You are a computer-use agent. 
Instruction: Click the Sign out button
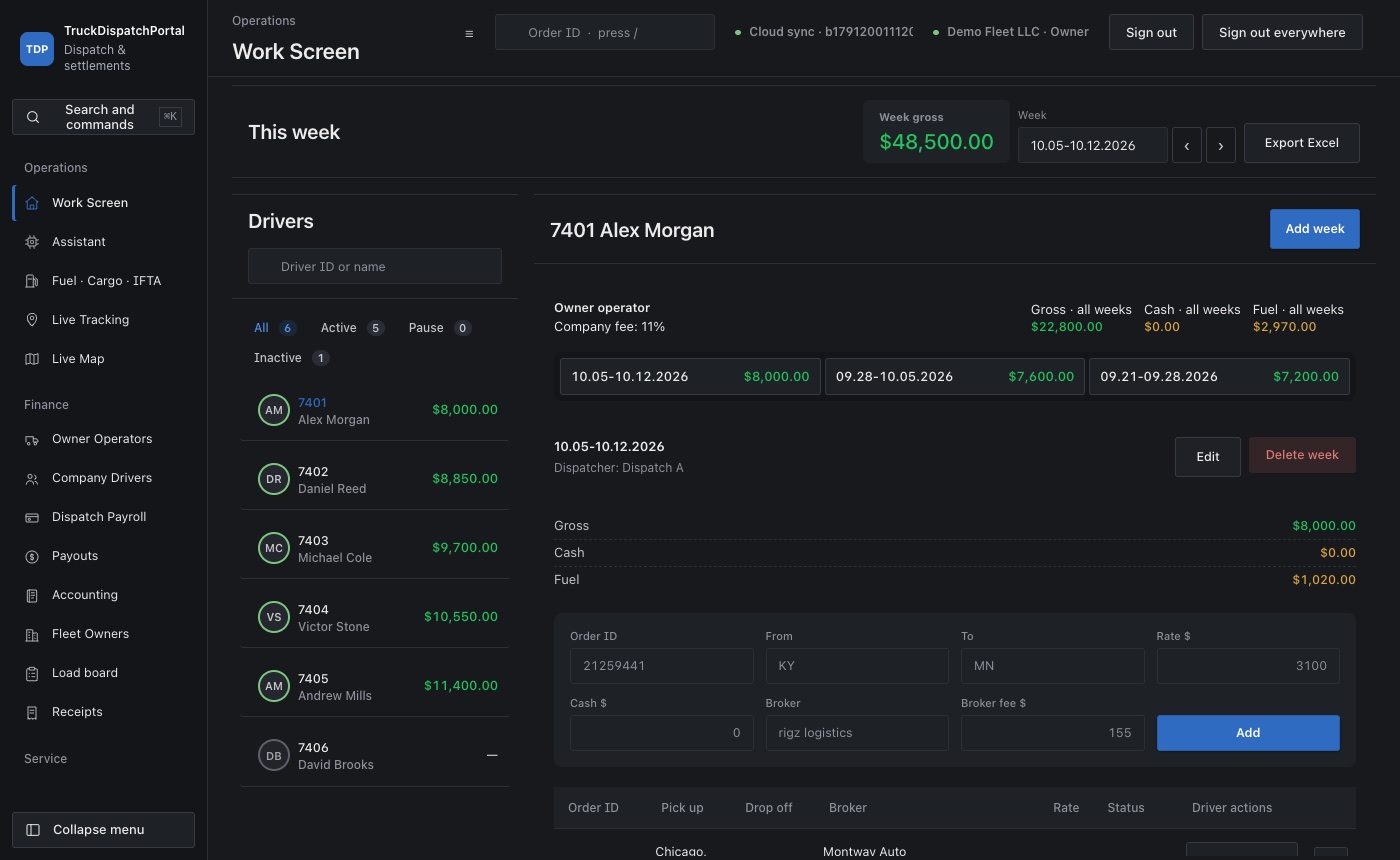tap(1151, 32)
